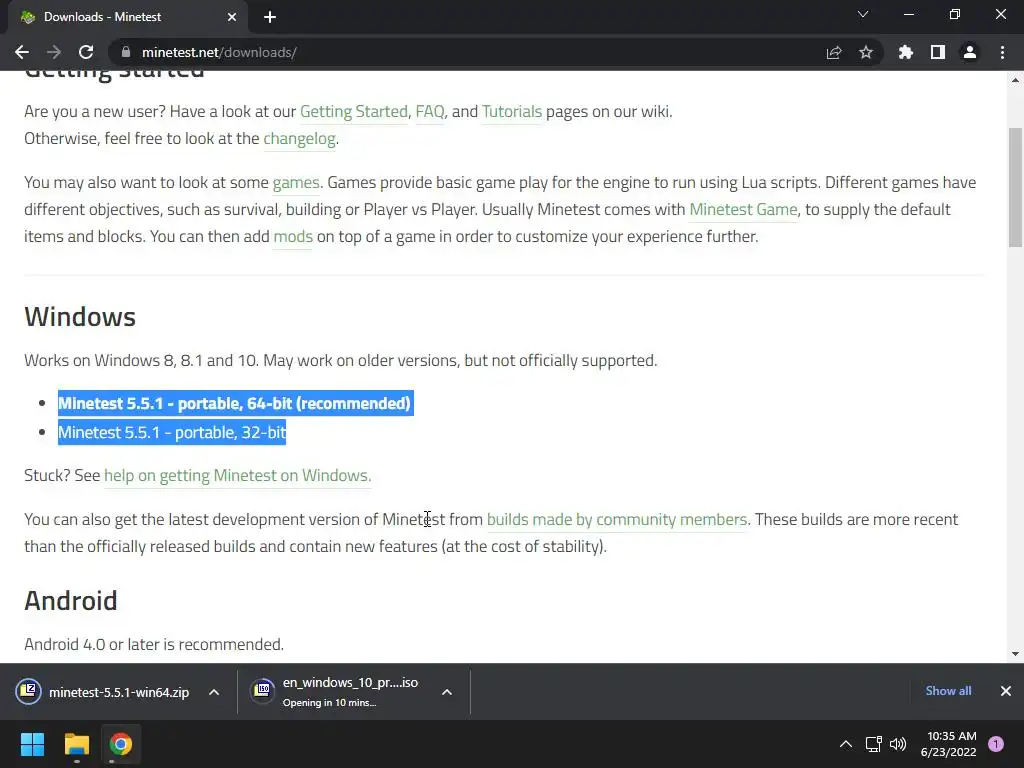1024x768 pixels.
Task: Click the browser forward arrow
Action: (54, 52)
